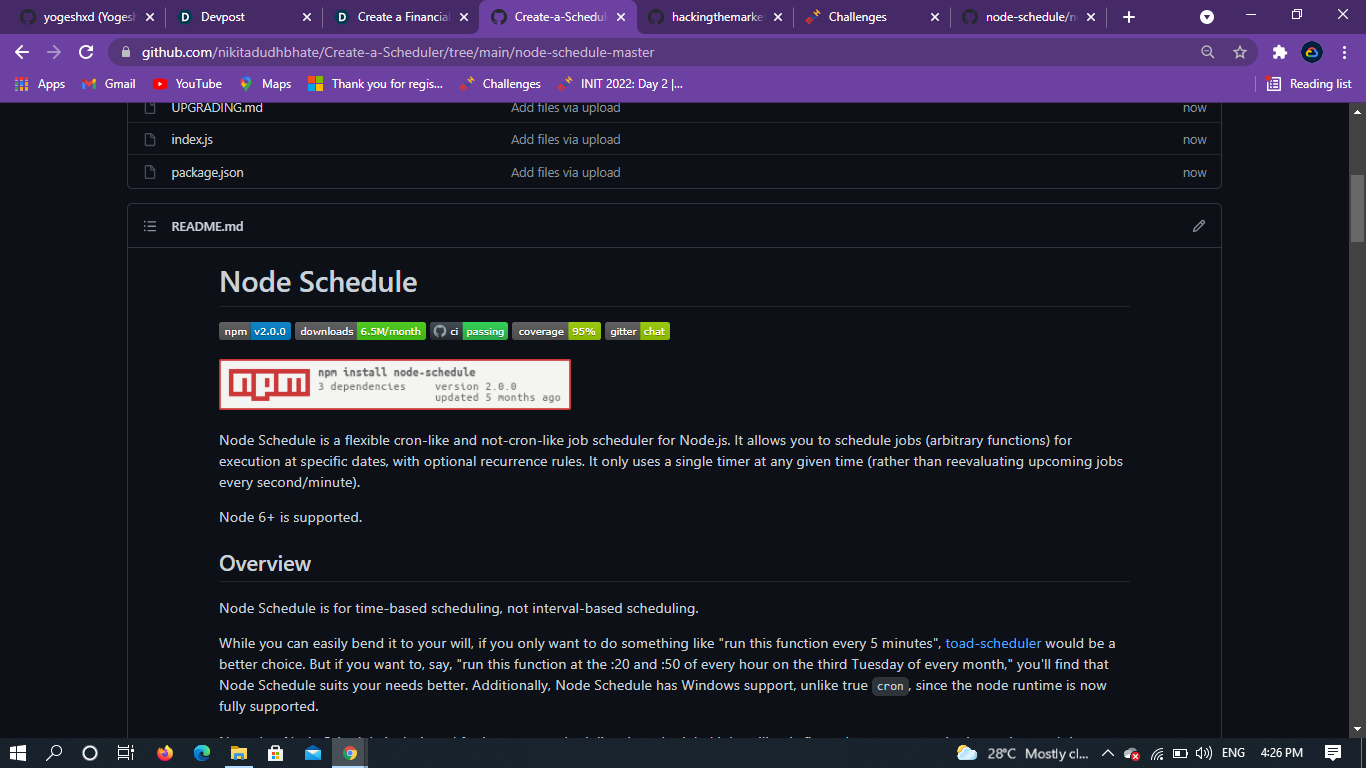Open the Maps bookmark
The width and height of the screenshot is (1366, 768).
coord(265,84)
